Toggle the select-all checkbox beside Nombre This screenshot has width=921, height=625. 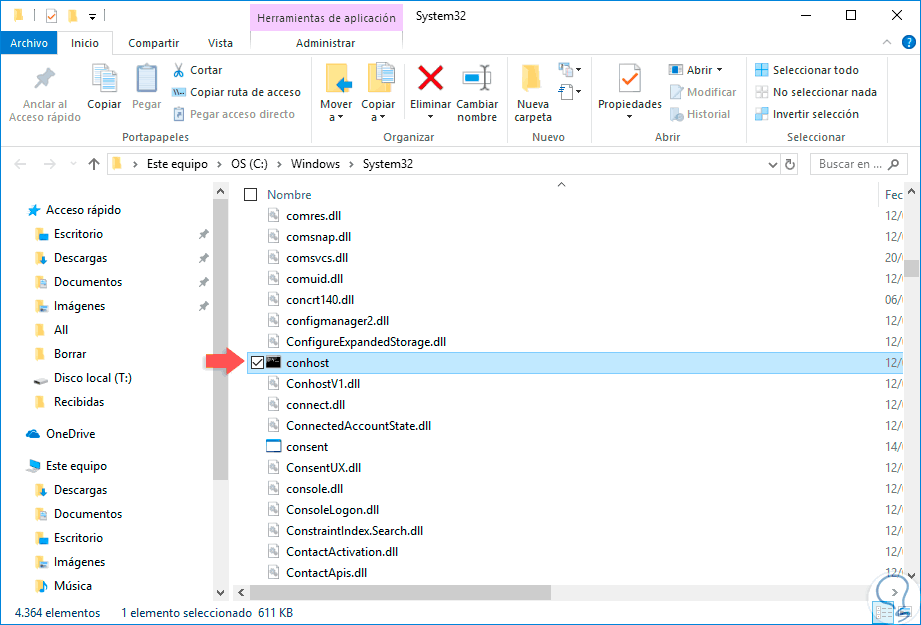pyautogui.click(x=251, y=194)
